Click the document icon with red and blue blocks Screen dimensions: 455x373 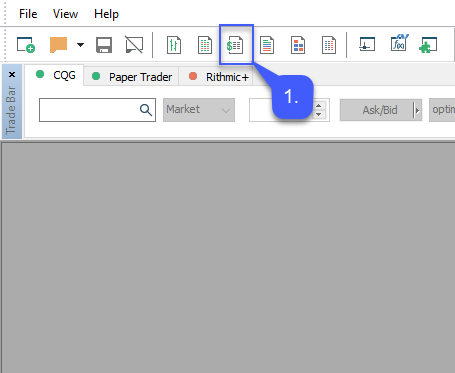298,45
